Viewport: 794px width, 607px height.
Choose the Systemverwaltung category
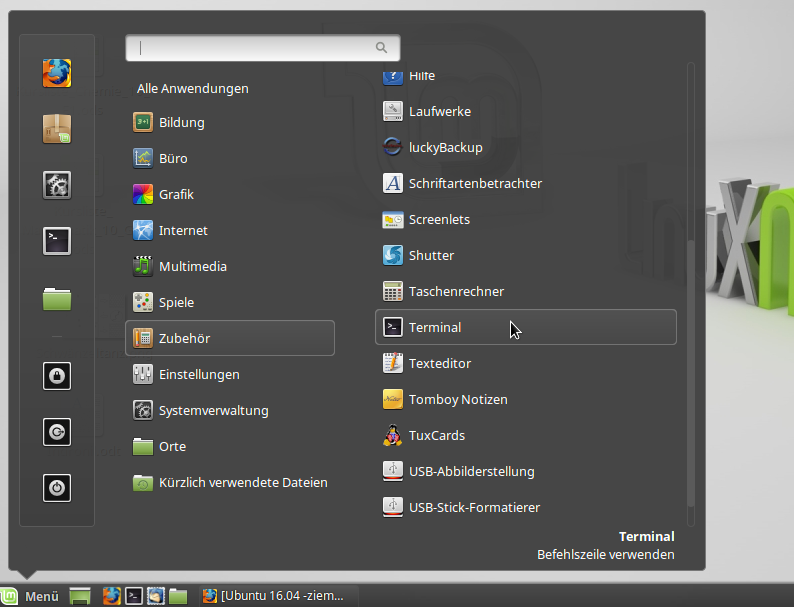(x=230, y=411)
